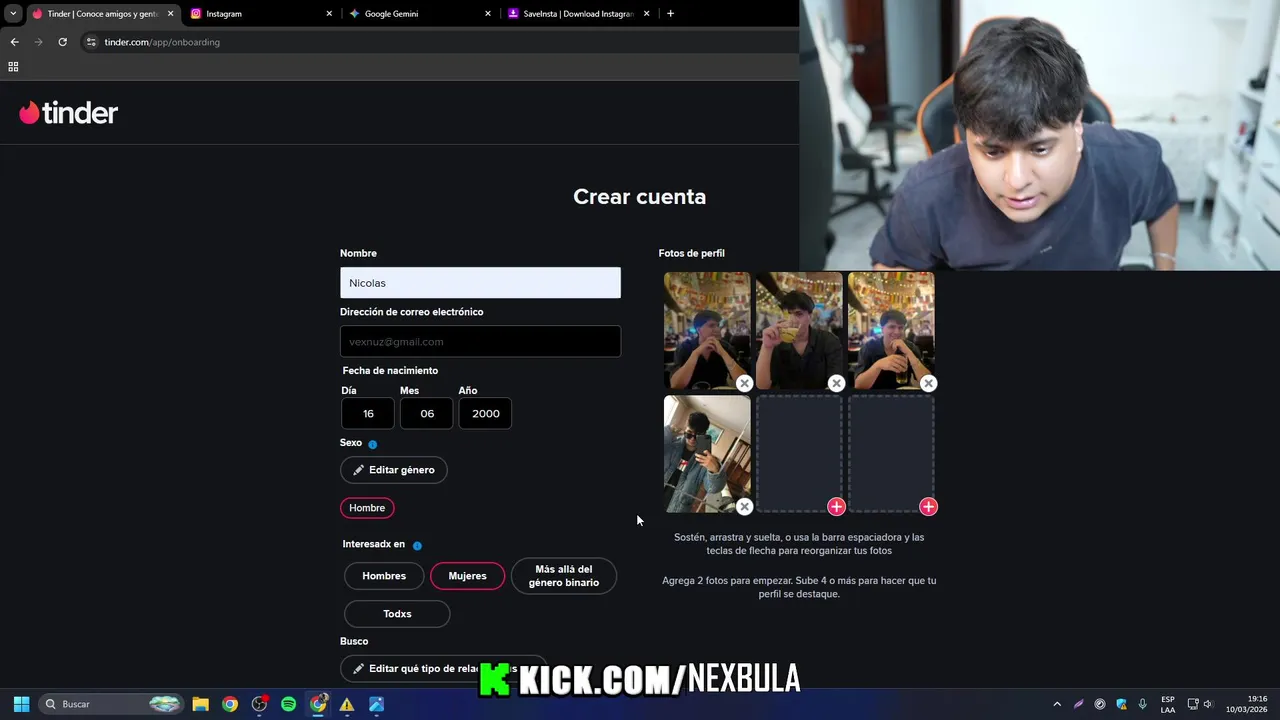
Task: Open Windows Security tray icon
Action: pyautogui.click(x=1121, y=704)
